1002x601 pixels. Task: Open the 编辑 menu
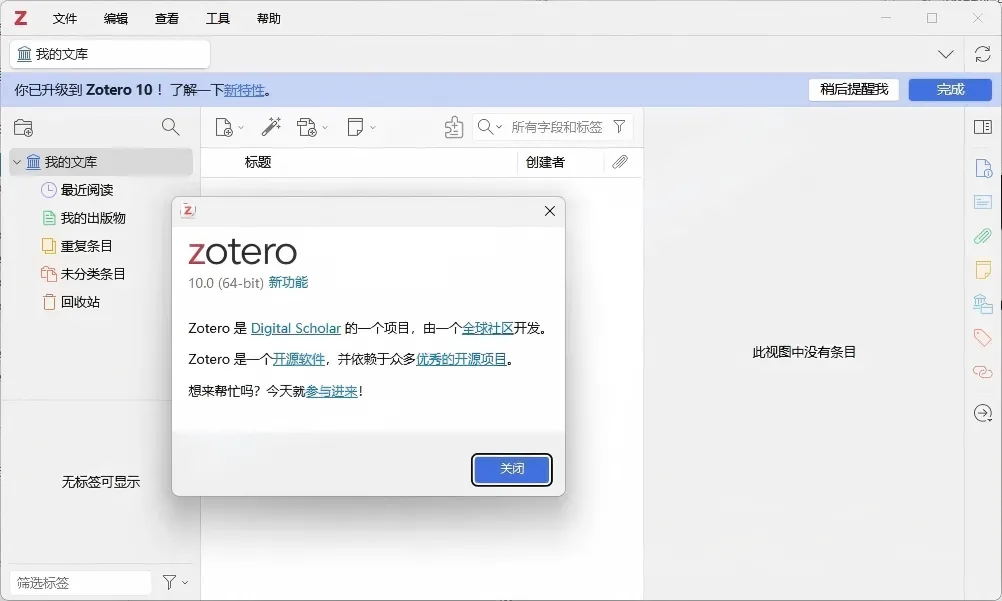point(116,19)
